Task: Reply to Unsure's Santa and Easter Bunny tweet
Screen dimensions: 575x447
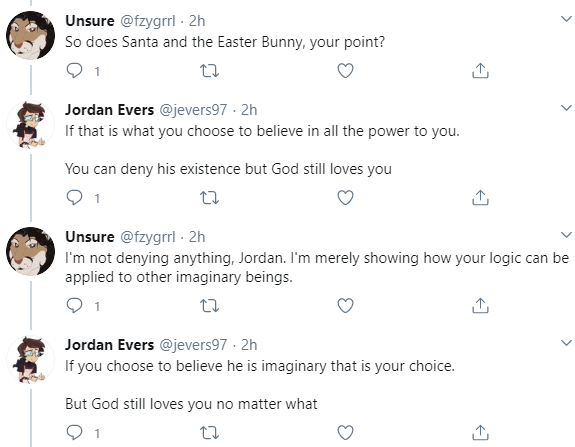Action: 74,70
